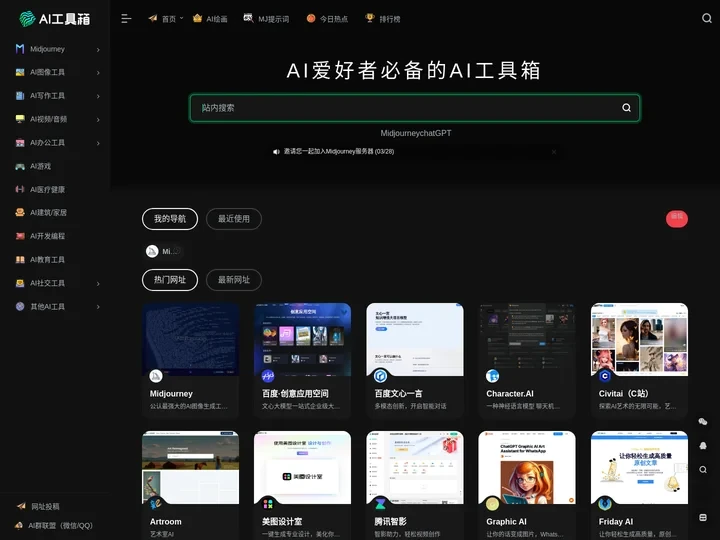Click the AI医疗健康 sidebar icon
Screen dimensions: 720x540
coord(20,189)
